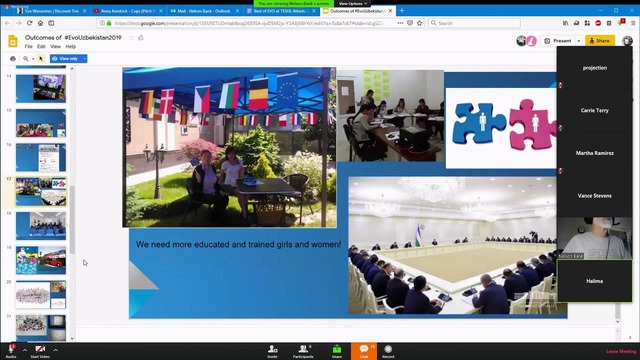This screenshot has width=640, height=360.
Task: Click the webcam video participant tile
Action: [x=594, y=238]
